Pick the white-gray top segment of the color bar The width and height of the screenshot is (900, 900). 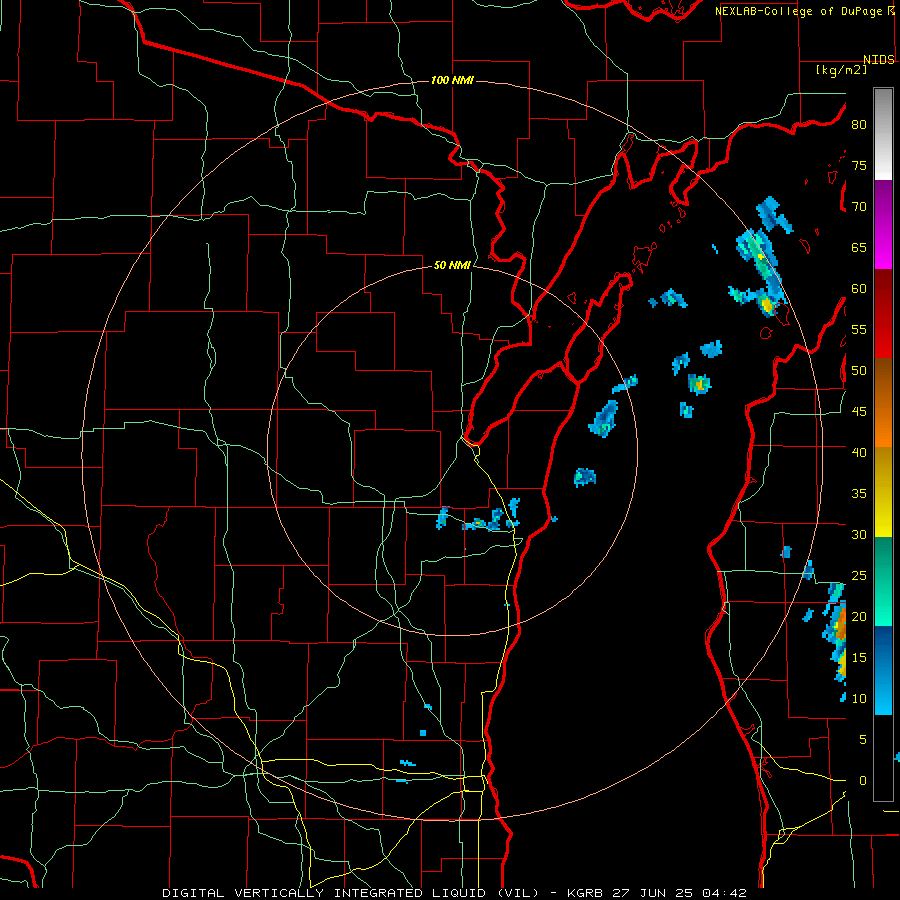coord(883,134)
